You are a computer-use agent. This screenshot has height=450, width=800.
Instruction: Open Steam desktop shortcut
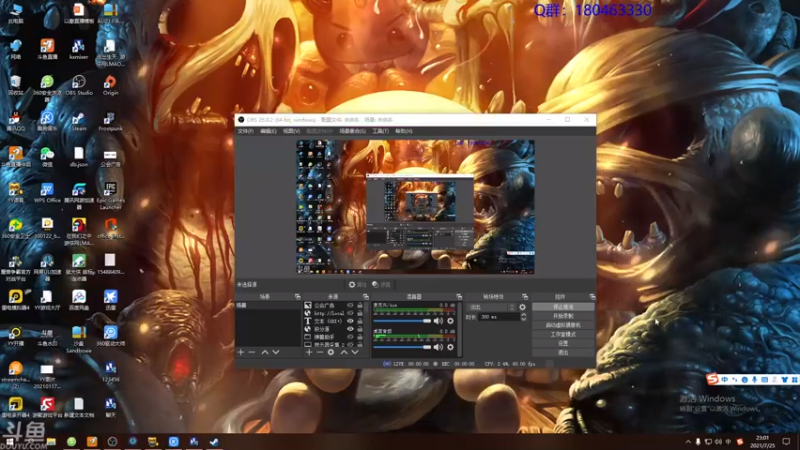coord(79,121)
